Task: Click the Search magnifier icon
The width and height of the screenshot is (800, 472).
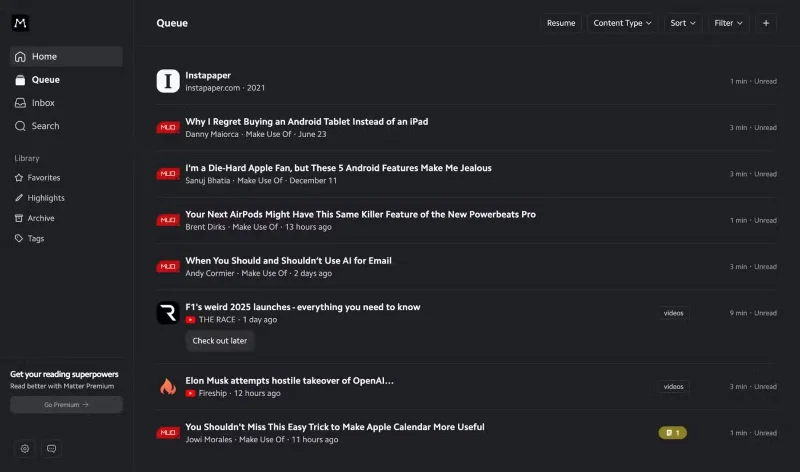Action: tap(20, 126)
